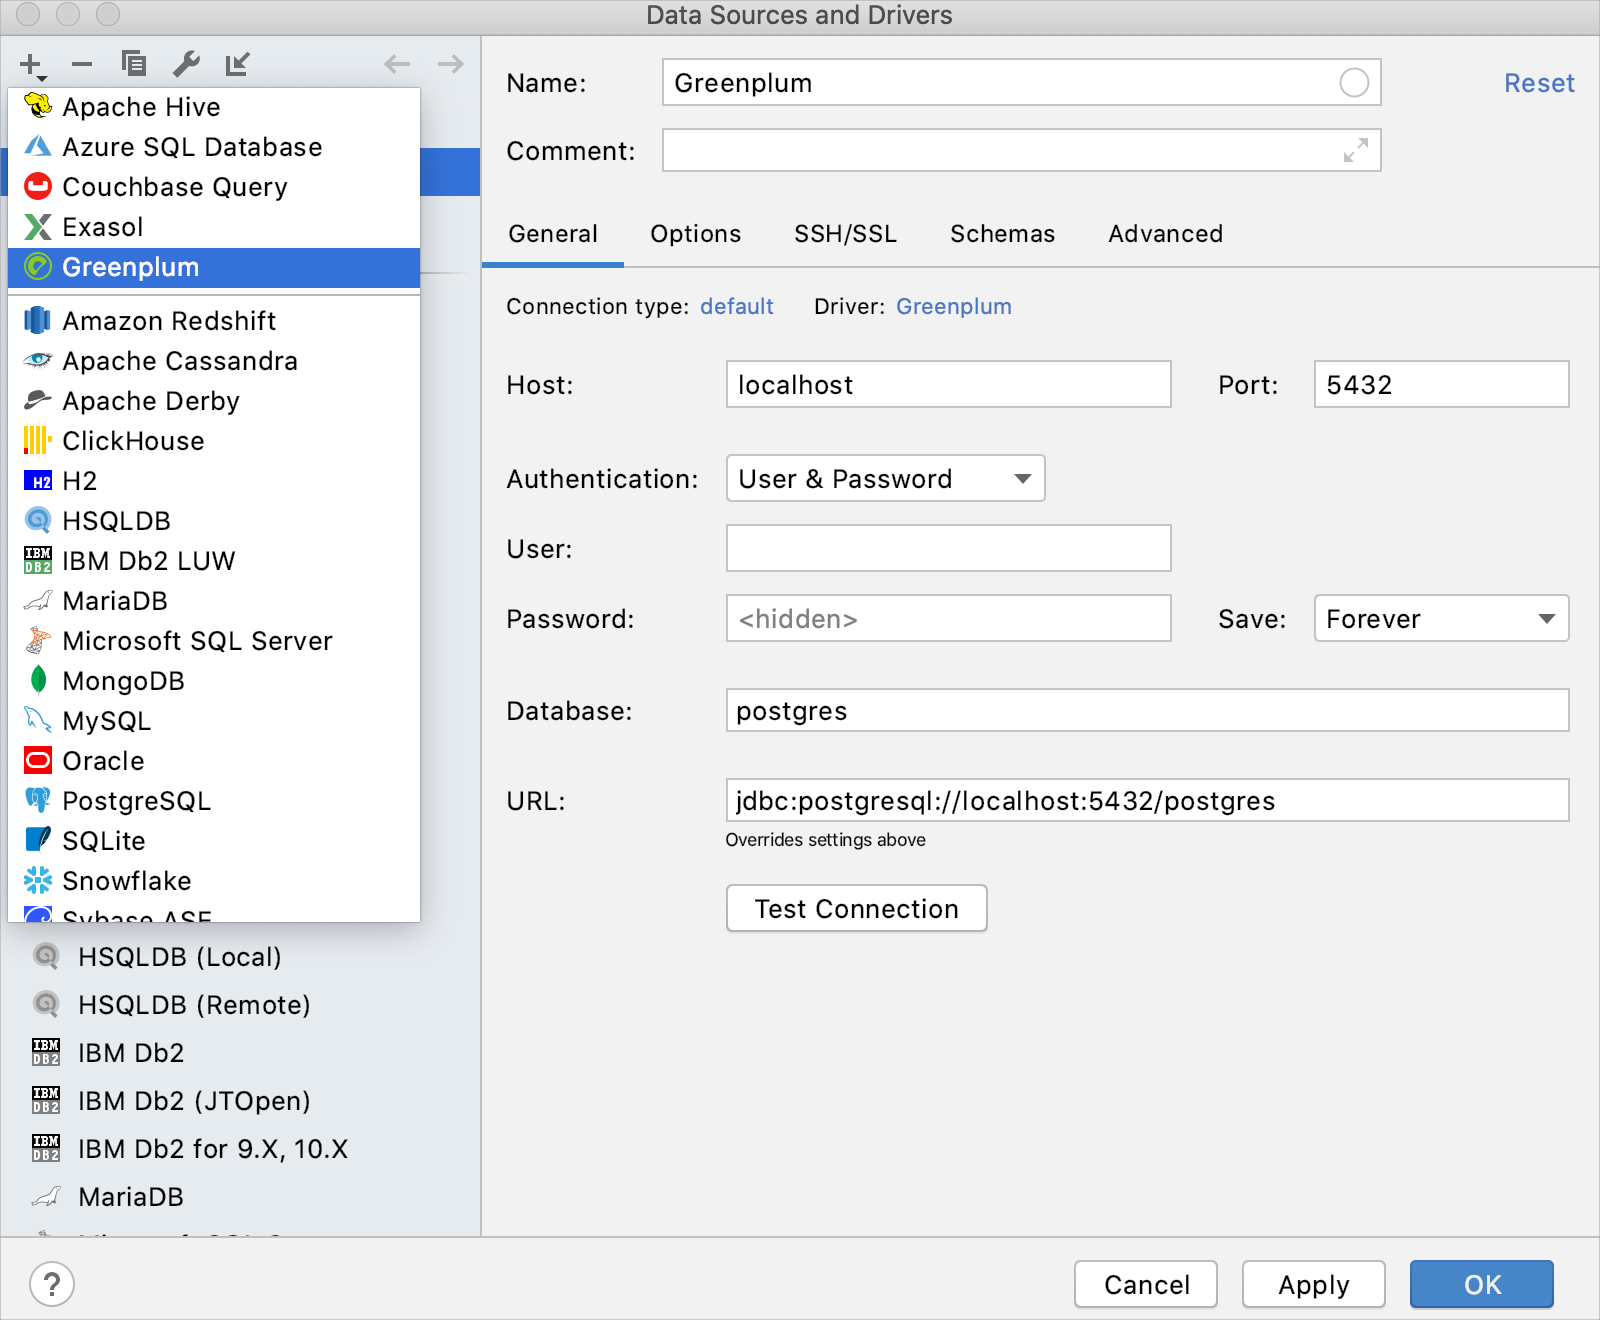1600x1320 pixels.
Task: Click the SQLite feather icon
Action: pos(38,840)
